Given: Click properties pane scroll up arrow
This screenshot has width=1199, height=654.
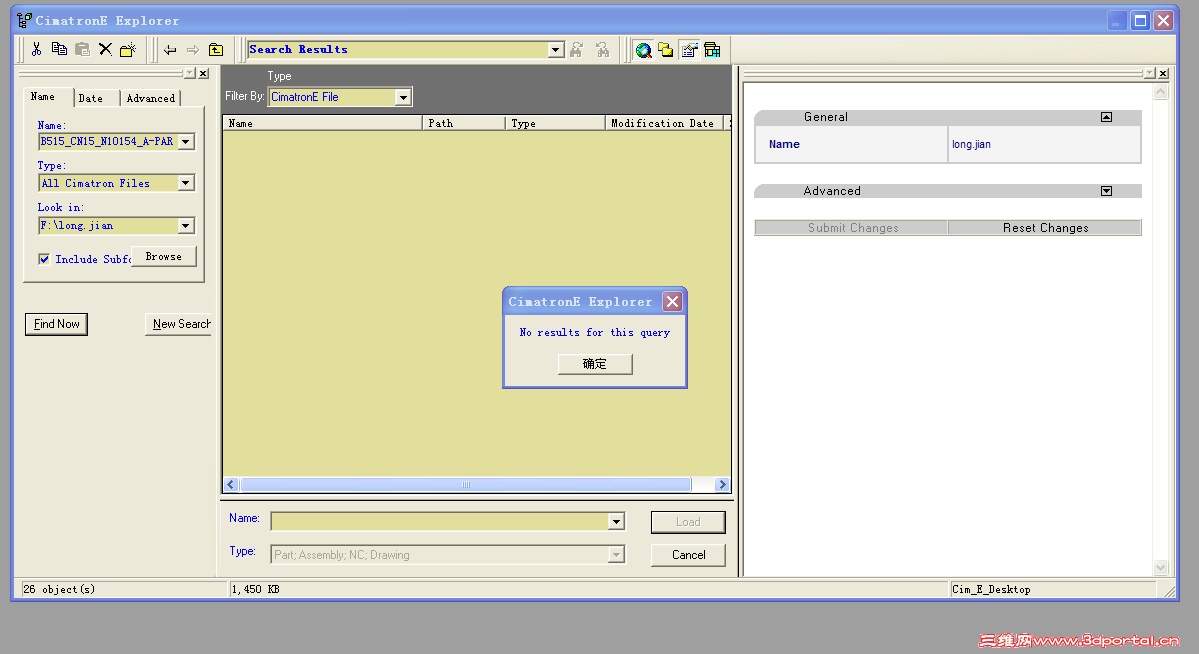Looking at the screenshot, I should point(1161,92).
